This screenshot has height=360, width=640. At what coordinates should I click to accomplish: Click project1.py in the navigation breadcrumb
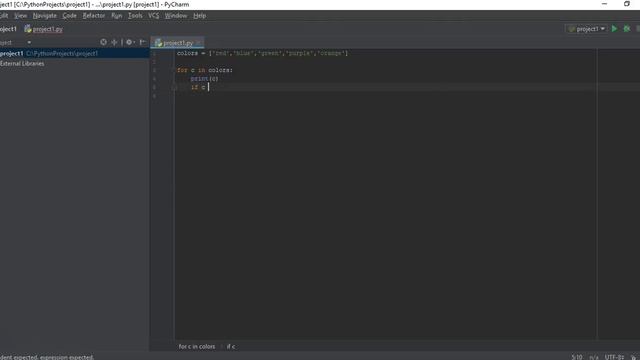tap(43, 29)
